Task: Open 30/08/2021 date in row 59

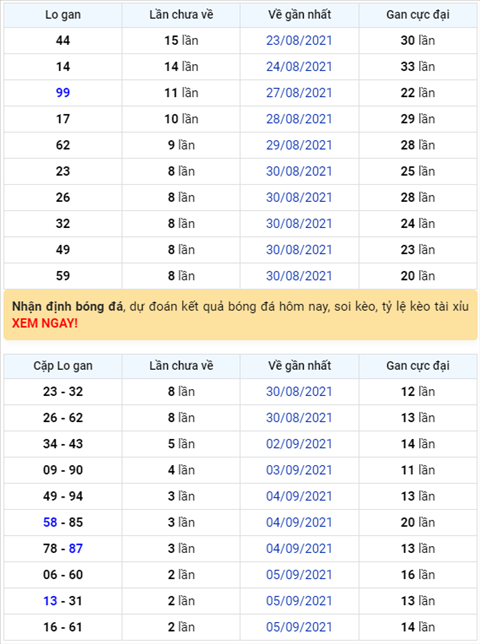Action: (x=299, y=276)
